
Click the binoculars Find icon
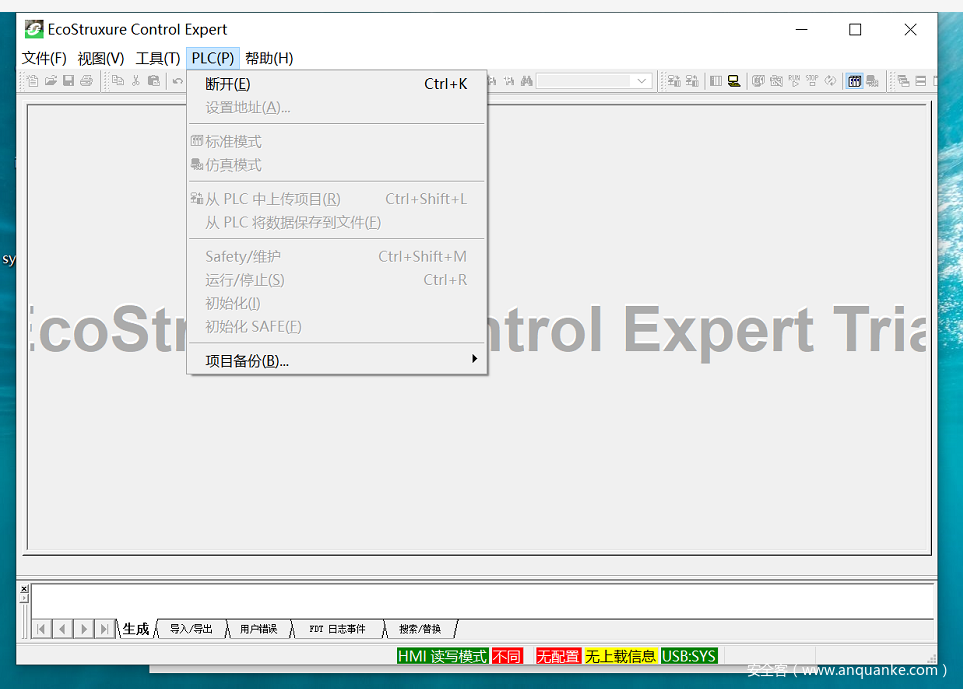(526, 80)
